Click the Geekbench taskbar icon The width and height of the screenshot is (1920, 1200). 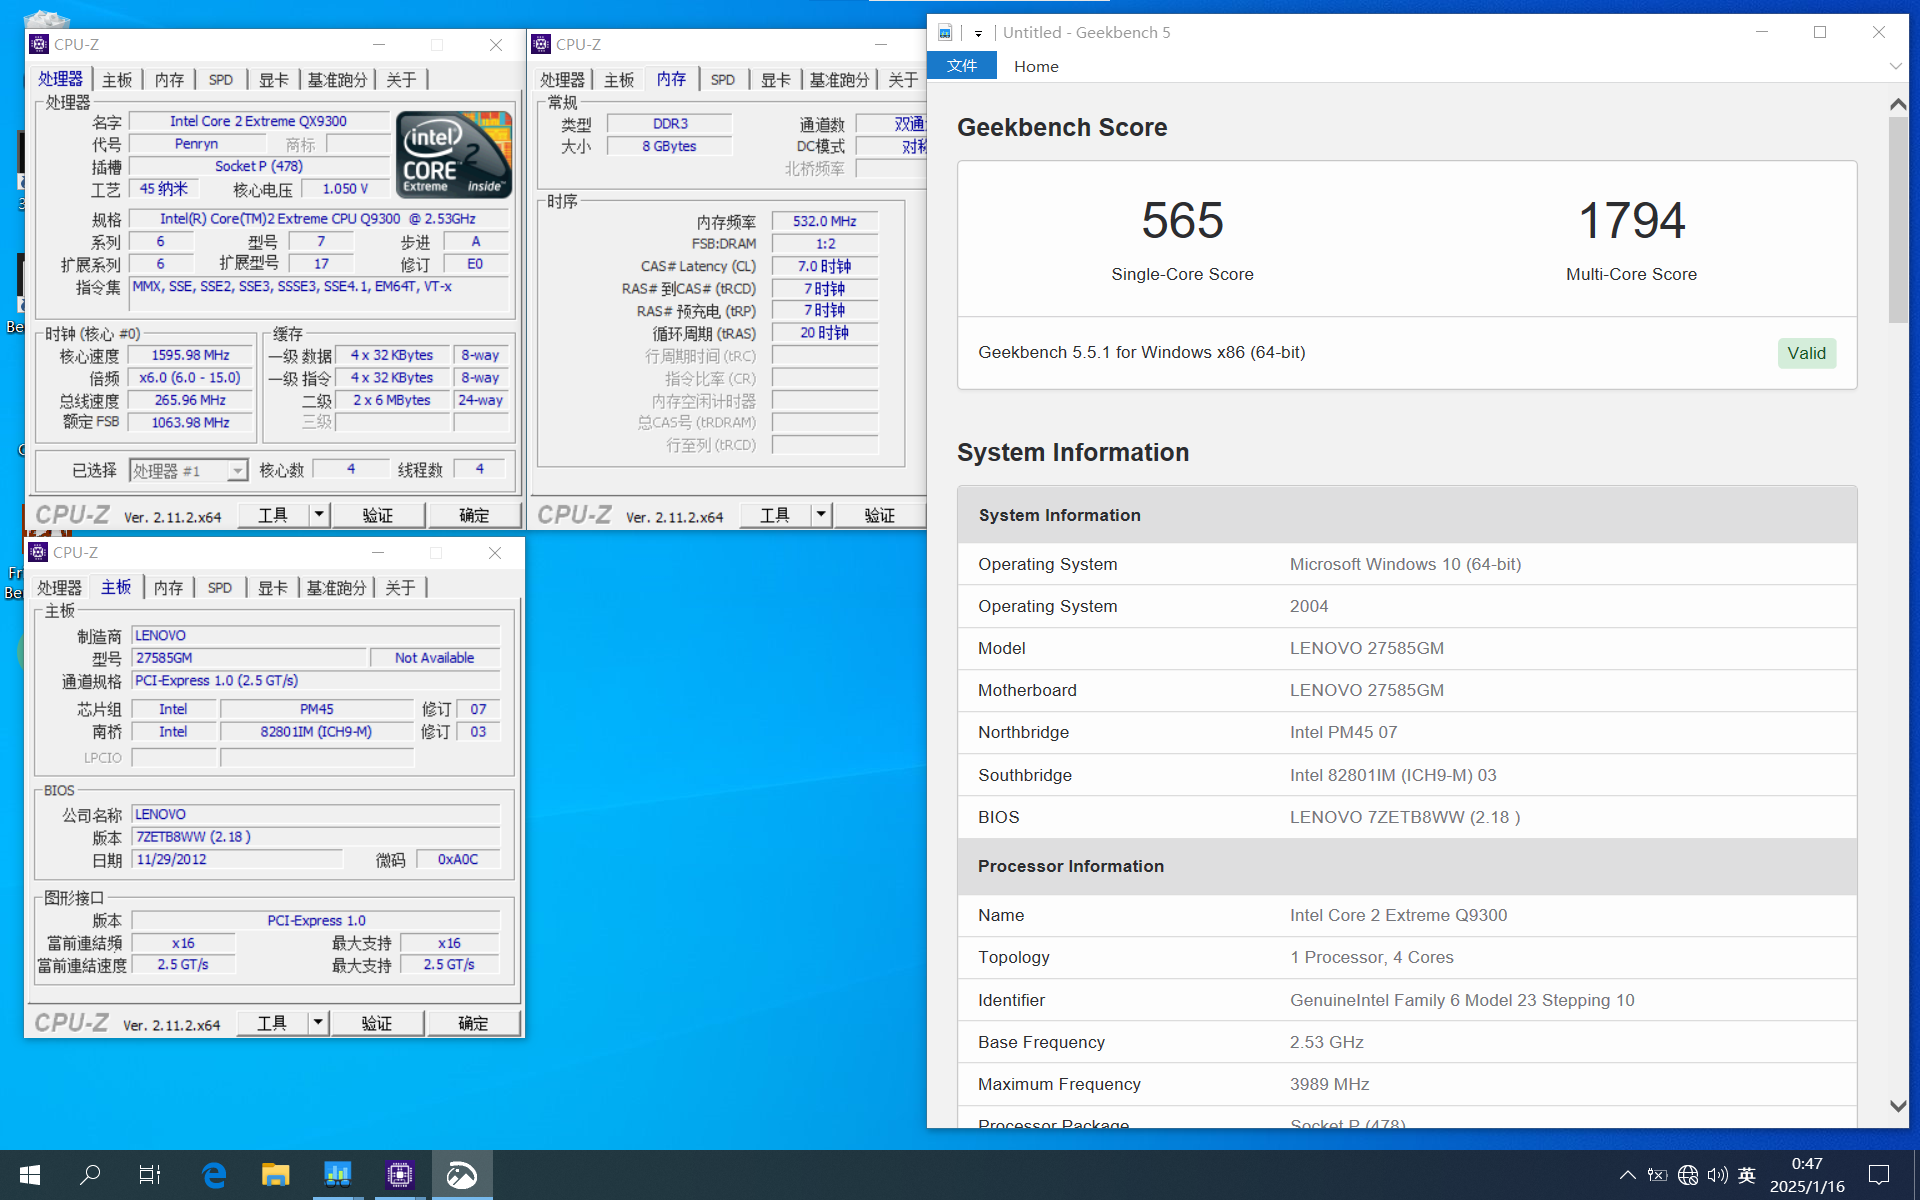point(462,1175)
